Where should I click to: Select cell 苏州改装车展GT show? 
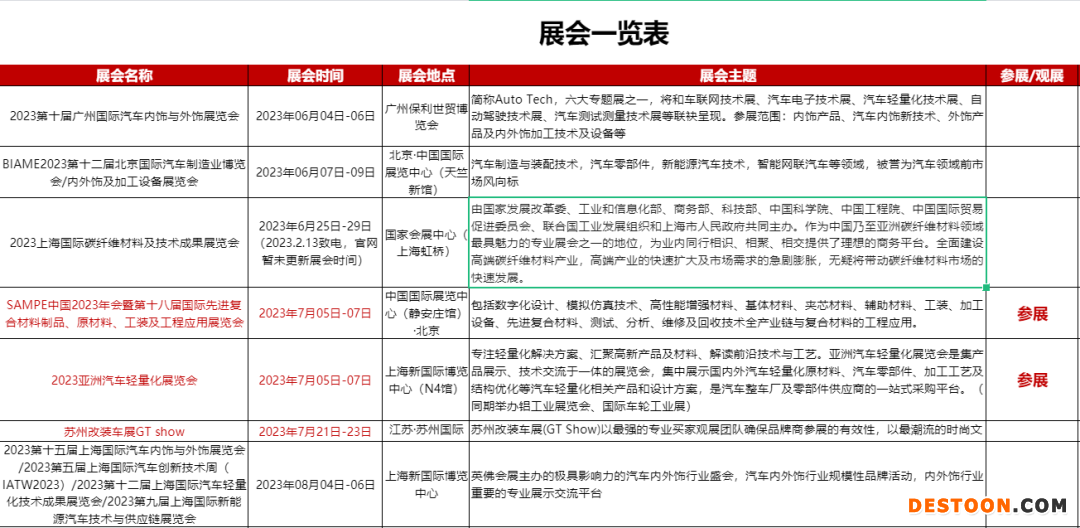pyautogui.click(x=124, y=432)
